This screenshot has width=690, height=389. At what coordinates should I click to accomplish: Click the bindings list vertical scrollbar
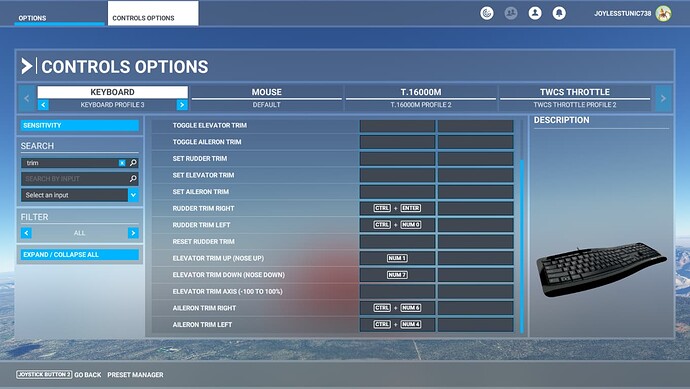point(522,246)
